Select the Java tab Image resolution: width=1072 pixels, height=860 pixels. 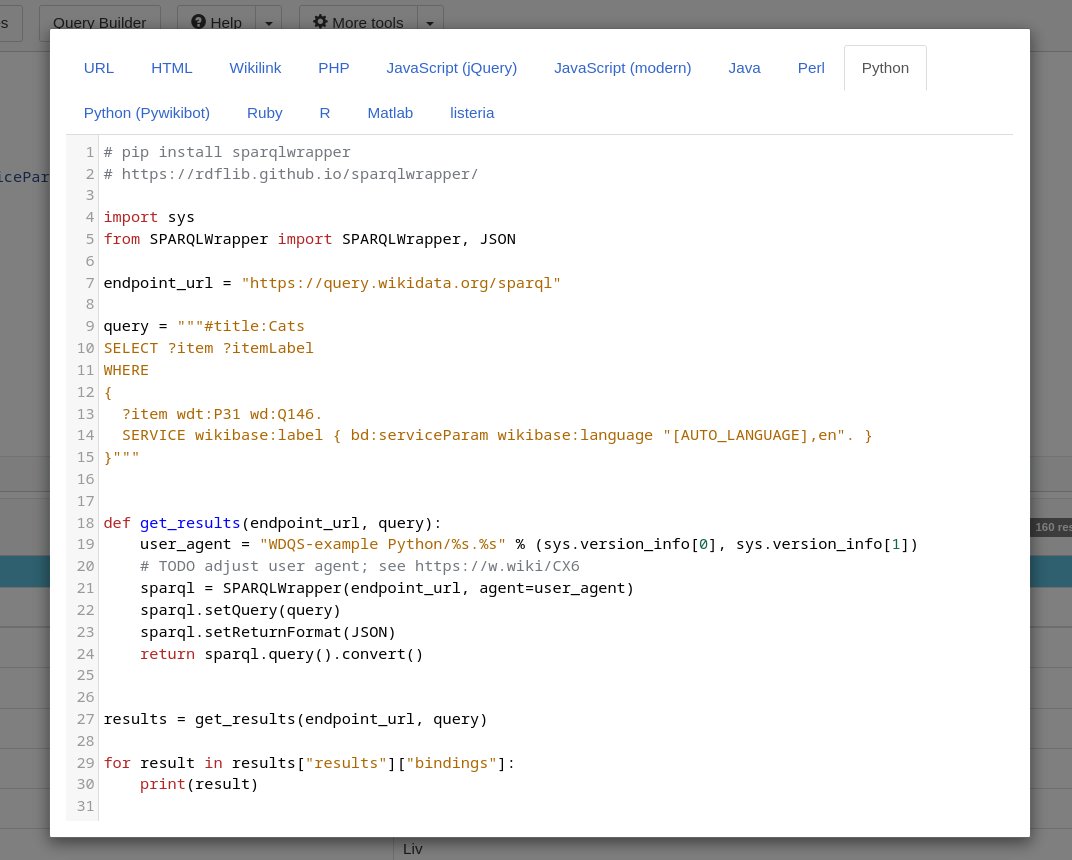pos(745,68)
